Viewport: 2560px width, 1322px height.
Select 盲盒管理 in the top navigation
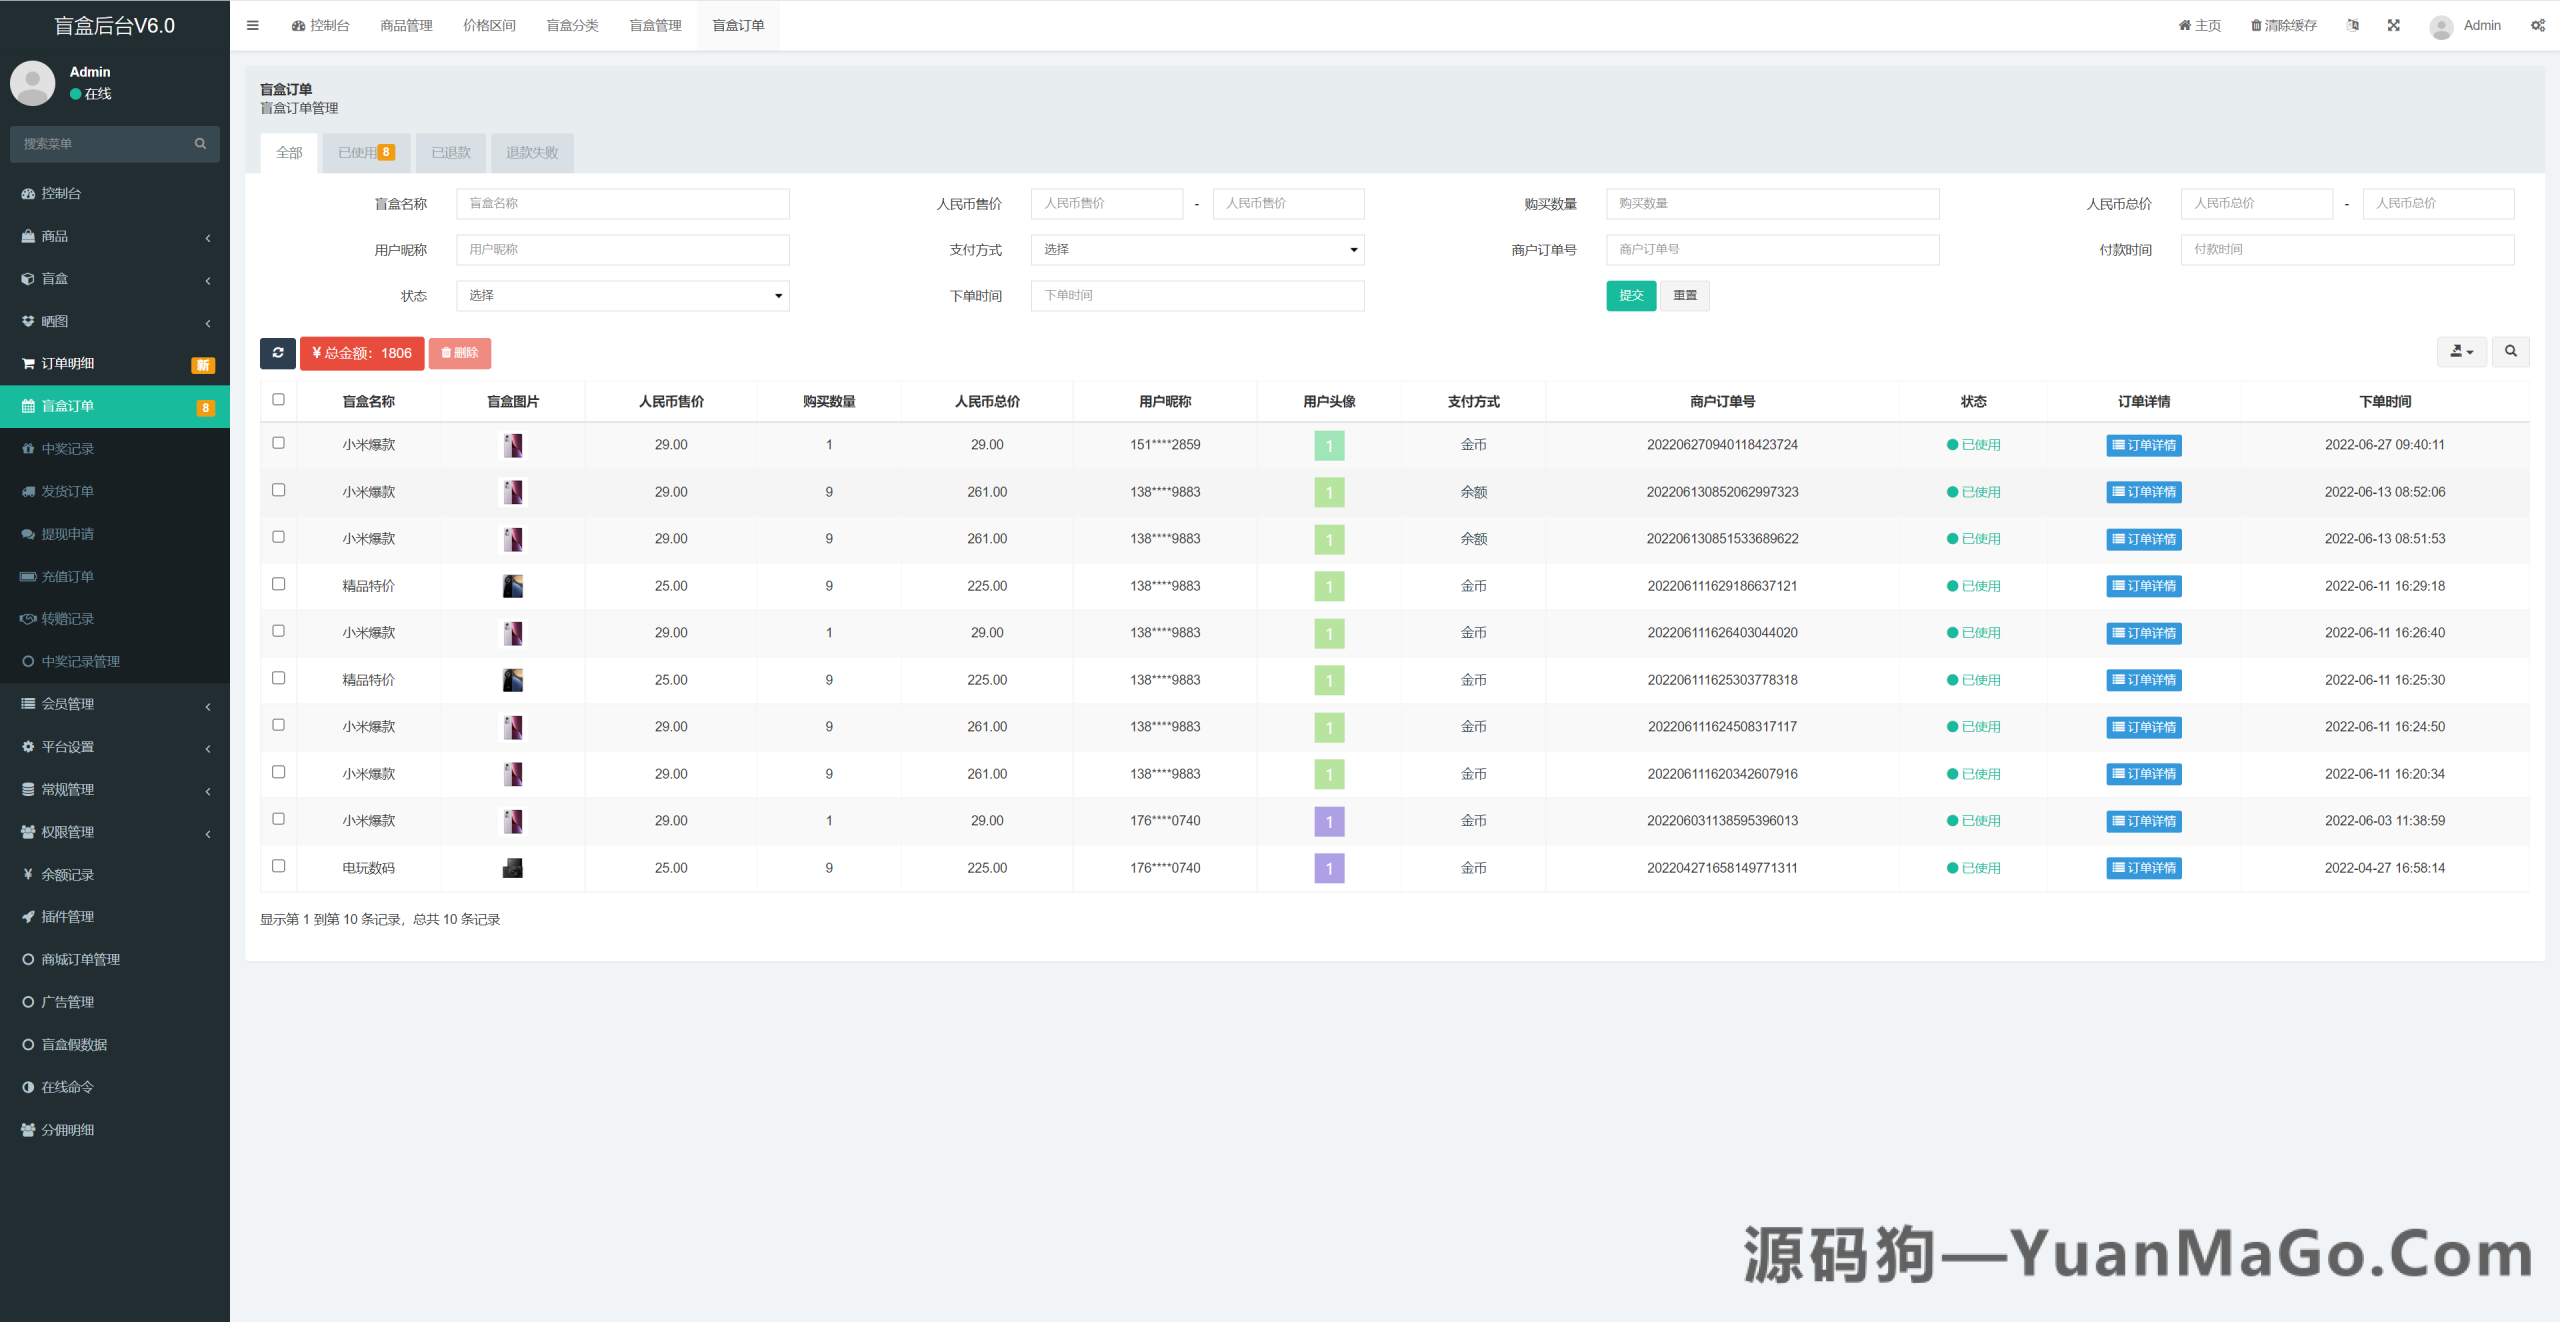[655, 25]
